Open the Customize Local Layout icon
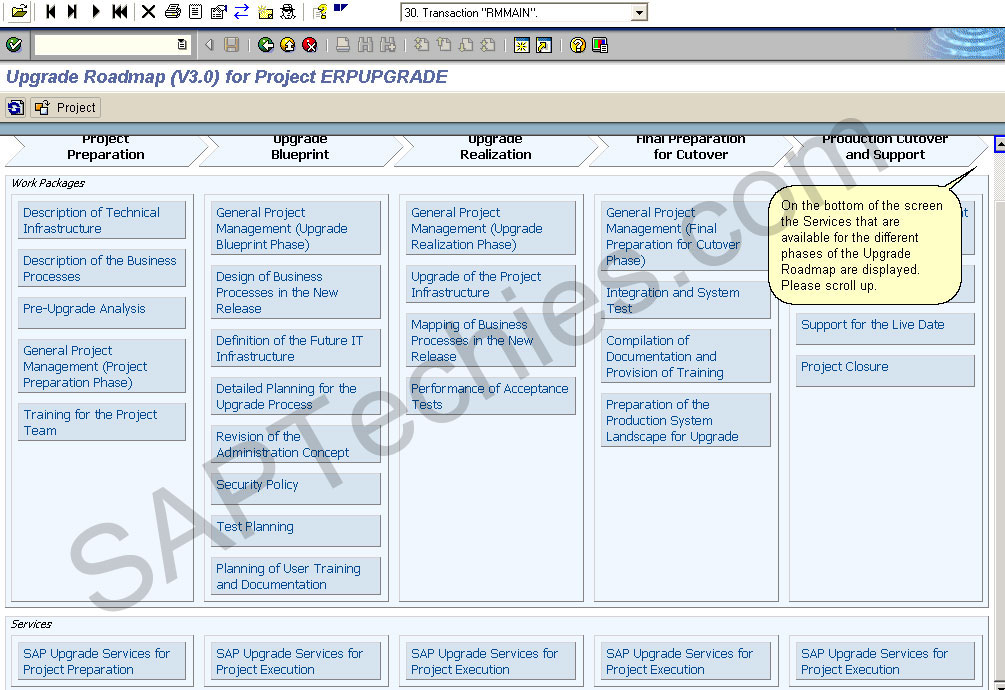 tap(600, 45)
